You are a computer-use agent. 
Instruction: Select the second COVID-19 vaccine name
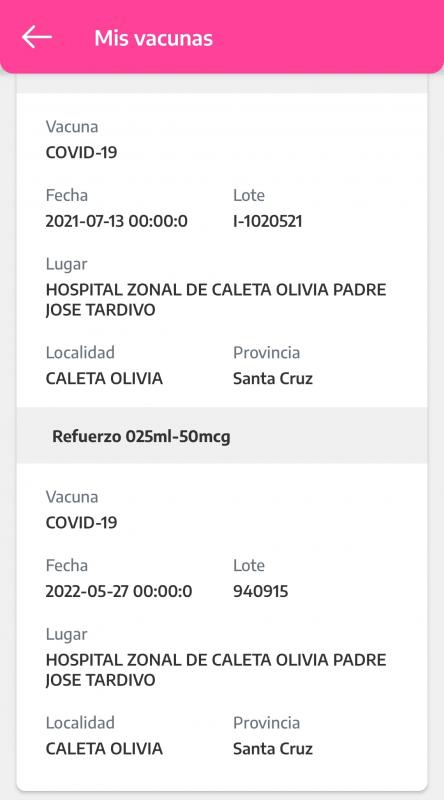(81, 522)
